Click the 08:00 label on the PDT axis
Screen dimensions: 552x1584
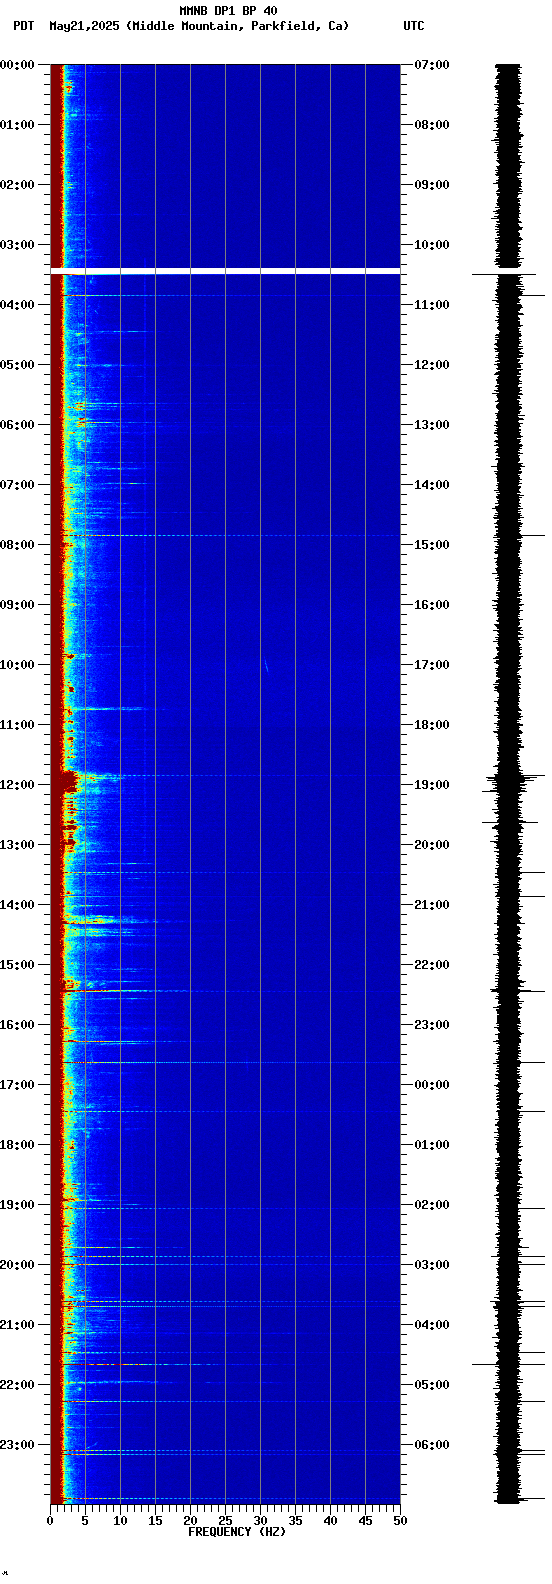(x=17, y=545)
